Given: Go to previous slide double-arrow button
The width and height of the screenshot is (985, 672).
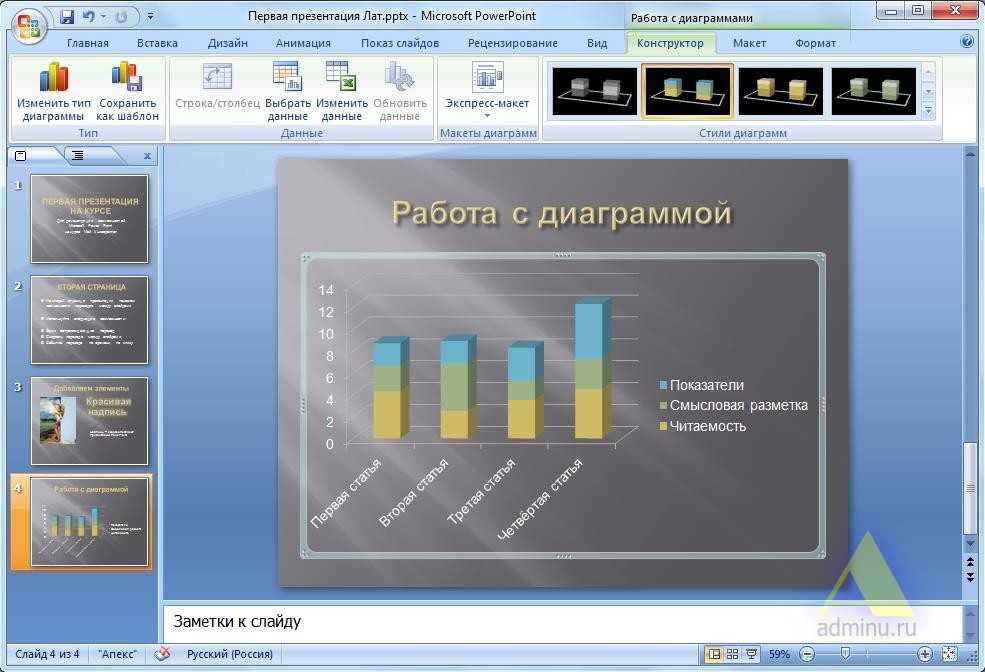Looking at the screenshot, I should click(x=971, y=562).
